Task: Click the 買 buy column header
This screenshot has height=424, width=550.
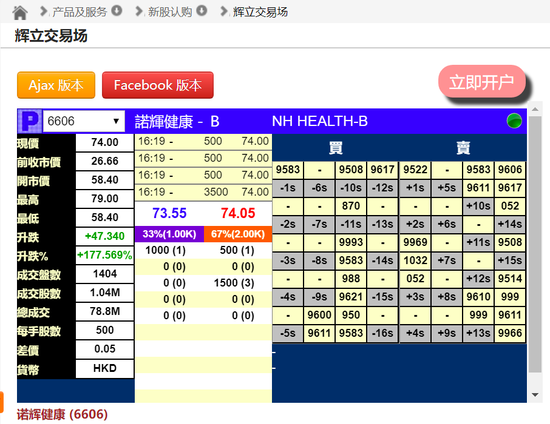Action: coord(336,148)
